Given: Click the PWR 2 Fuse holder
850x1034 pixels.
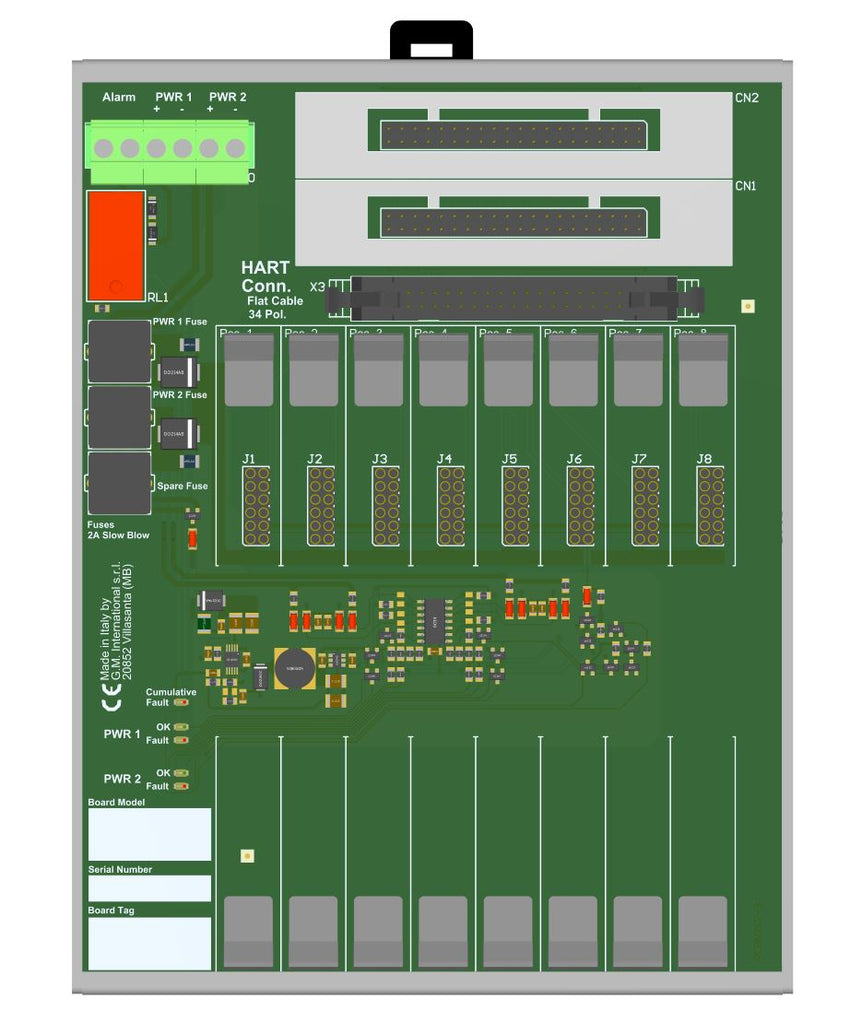Looking at the screenshot, I should (x=119, y=417).
